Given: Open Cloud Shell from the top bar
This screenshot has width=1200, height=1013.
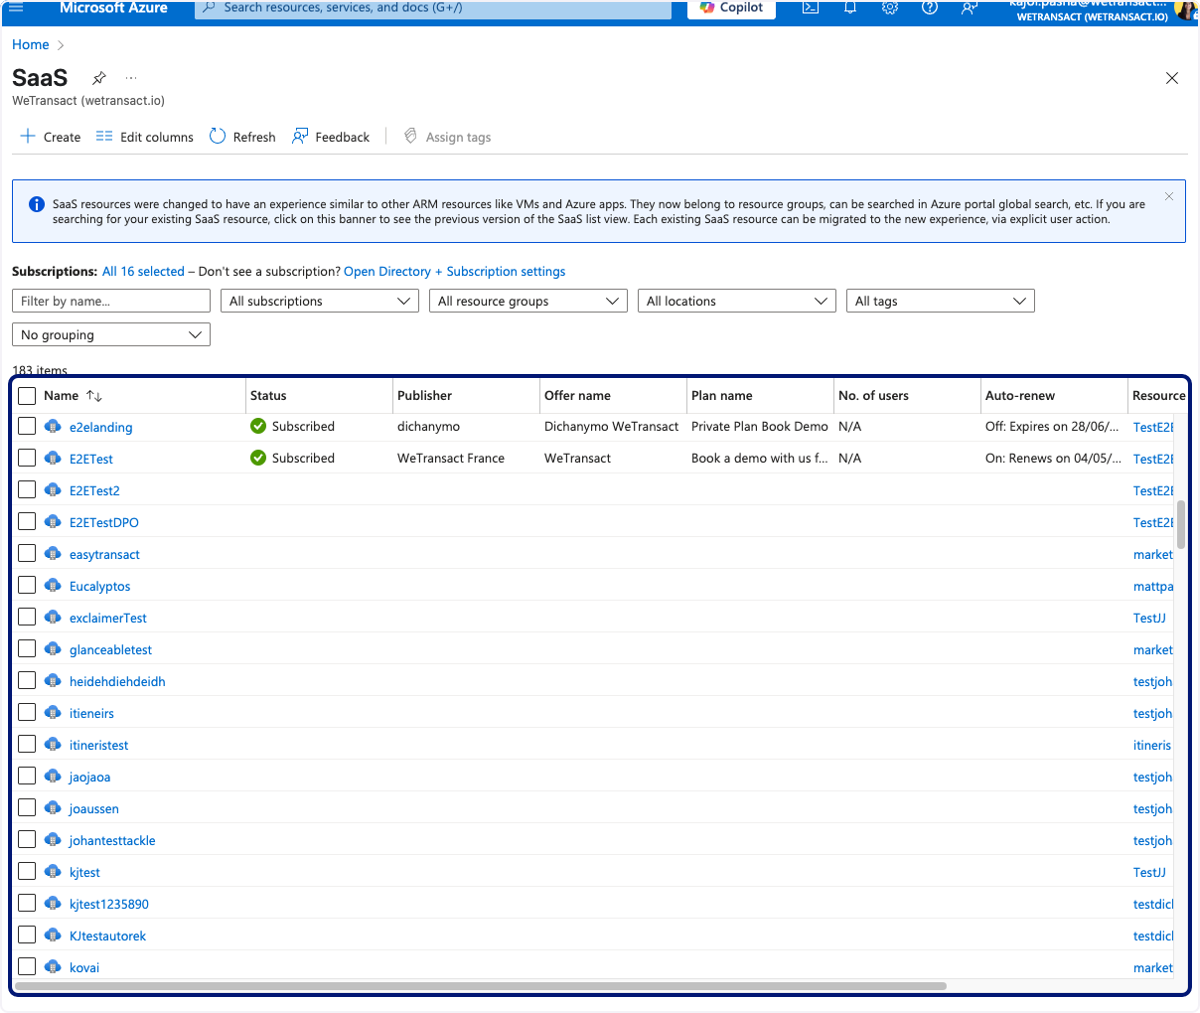Looking at the screenshot, I should pos(811,7).
